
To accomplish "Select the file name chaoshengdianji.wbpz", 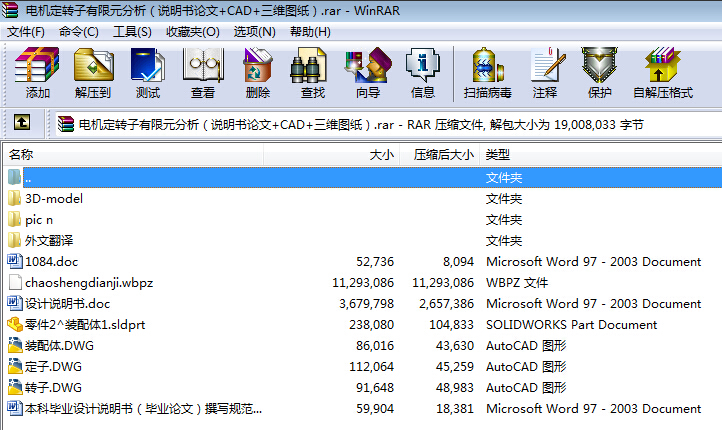I will 89,283.
